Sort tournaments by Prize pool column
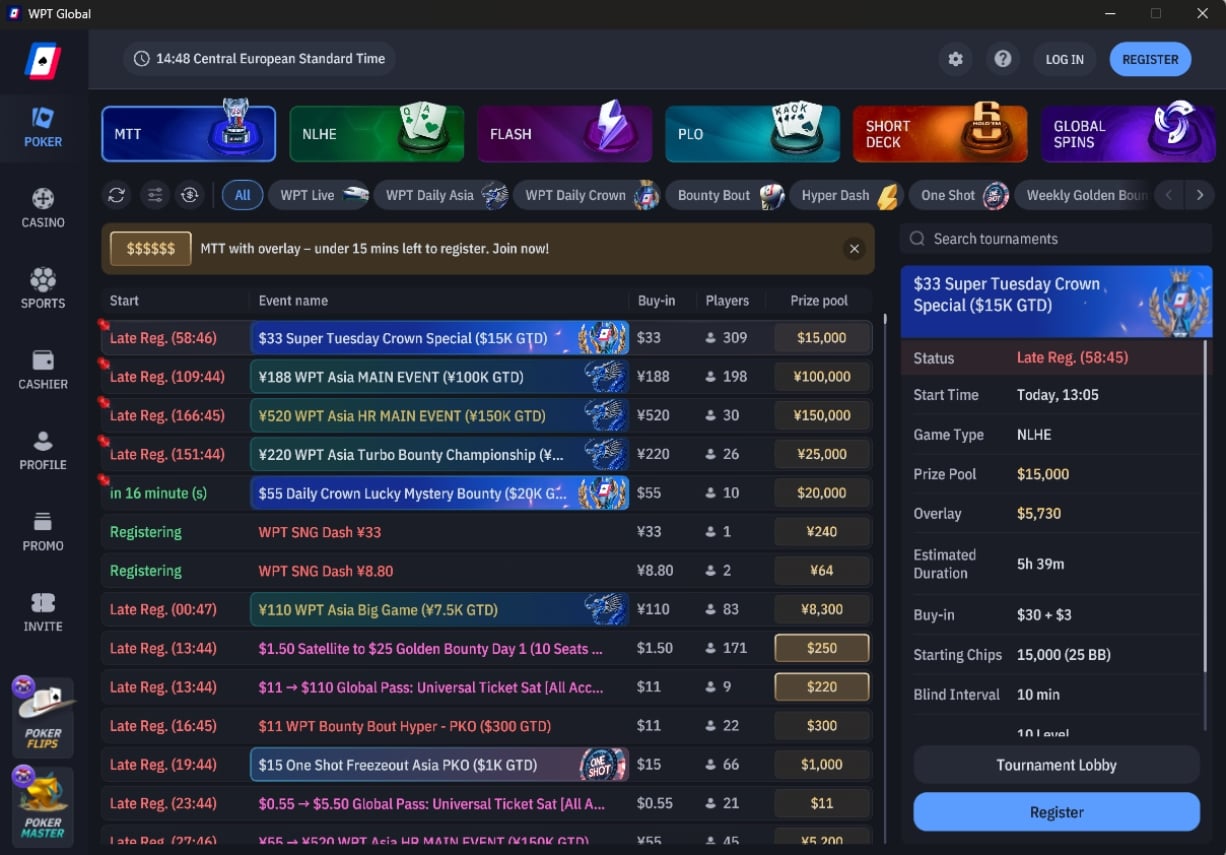Image resolution: width=1226 pixels, height=855 pixels. coord(819,300)
